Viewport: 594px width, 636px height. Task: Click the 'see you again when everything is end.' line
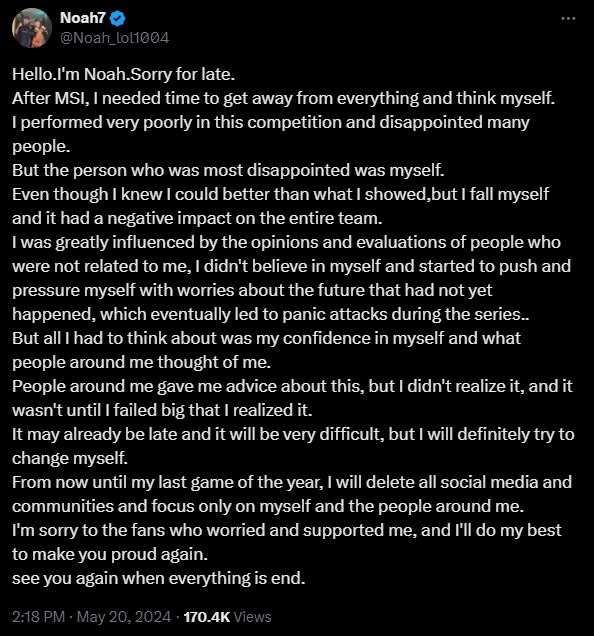tap(159, 578)
